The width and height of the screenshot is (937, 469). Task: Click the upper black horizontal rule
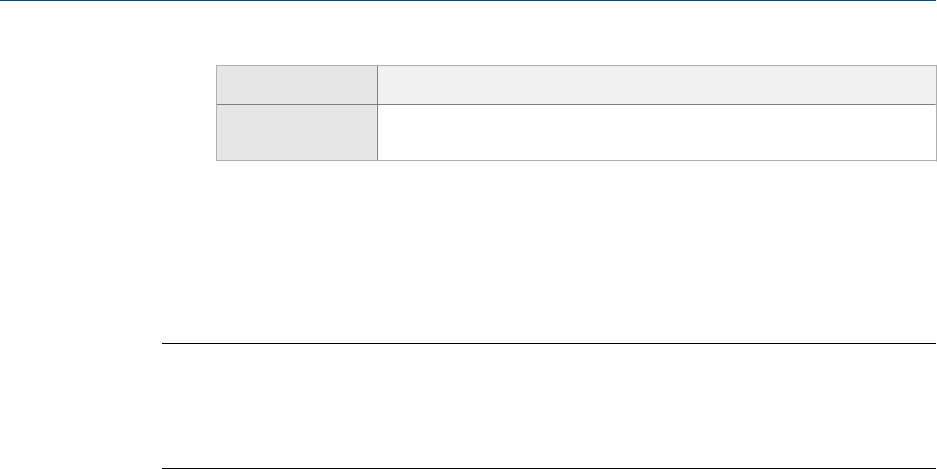point(548,345)
